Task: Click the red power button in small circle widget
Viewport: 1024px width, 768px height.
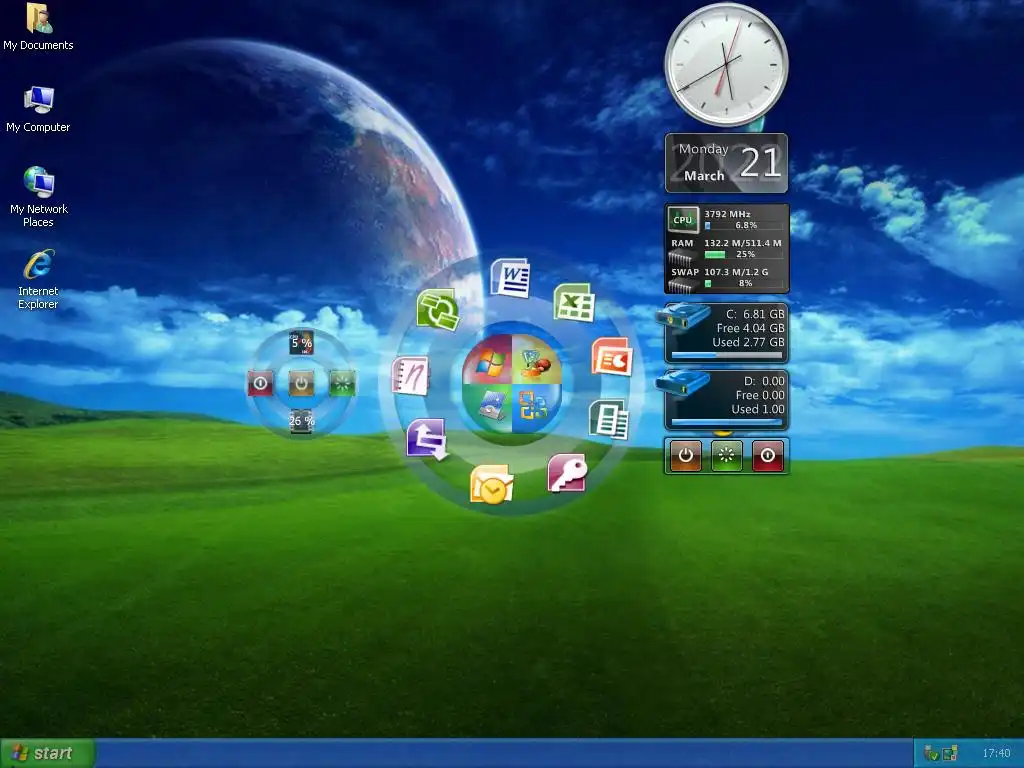Action: (260, 383)
